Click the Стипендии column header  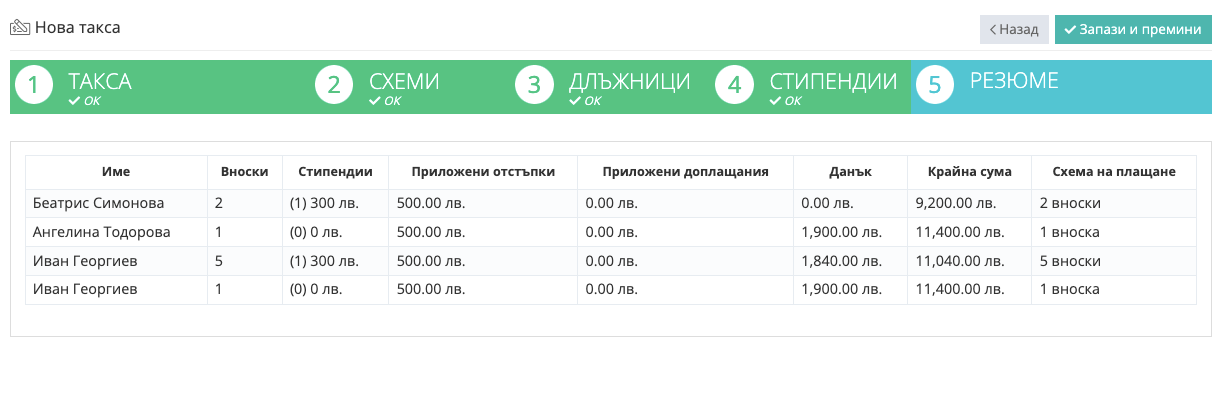(335, 172)
